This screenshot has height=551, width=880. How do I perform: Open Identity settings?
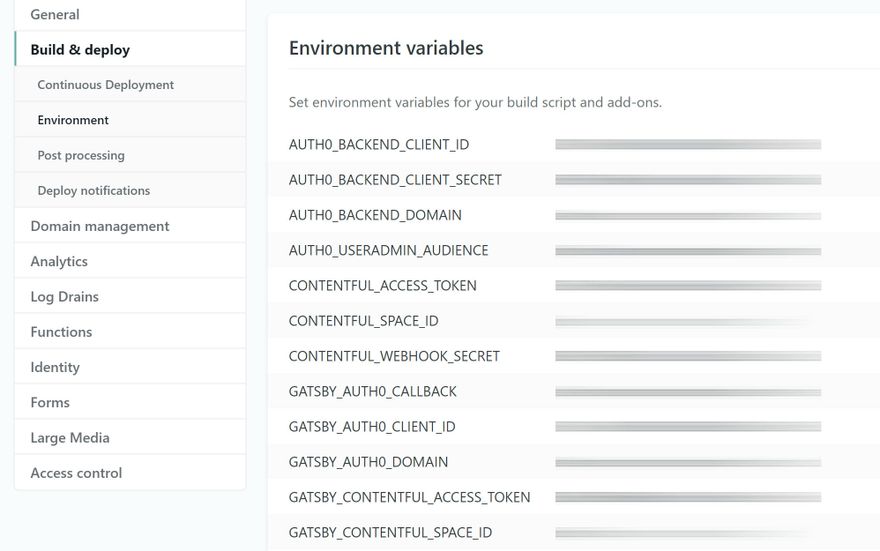(x=55, y=368)
